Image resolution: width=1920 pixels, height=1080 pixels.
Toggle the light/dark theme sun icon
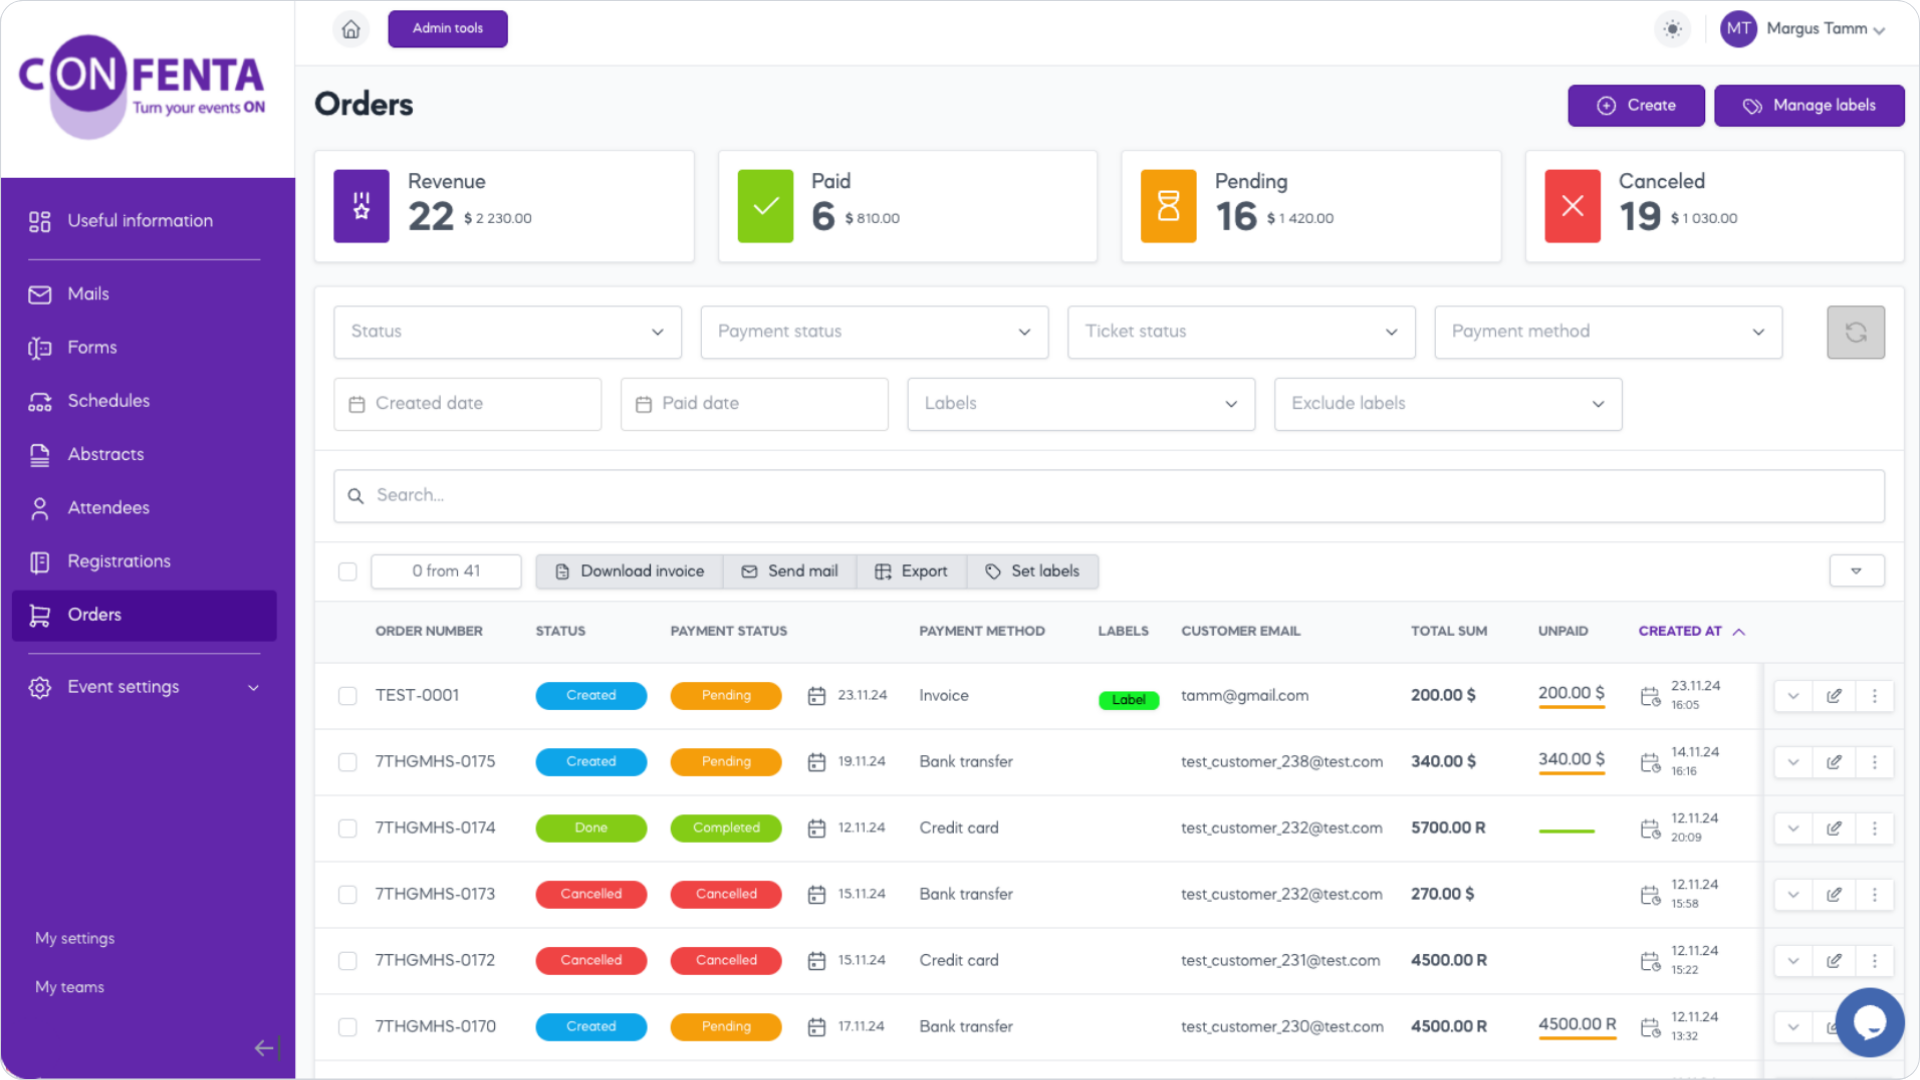coord(1672,29)
